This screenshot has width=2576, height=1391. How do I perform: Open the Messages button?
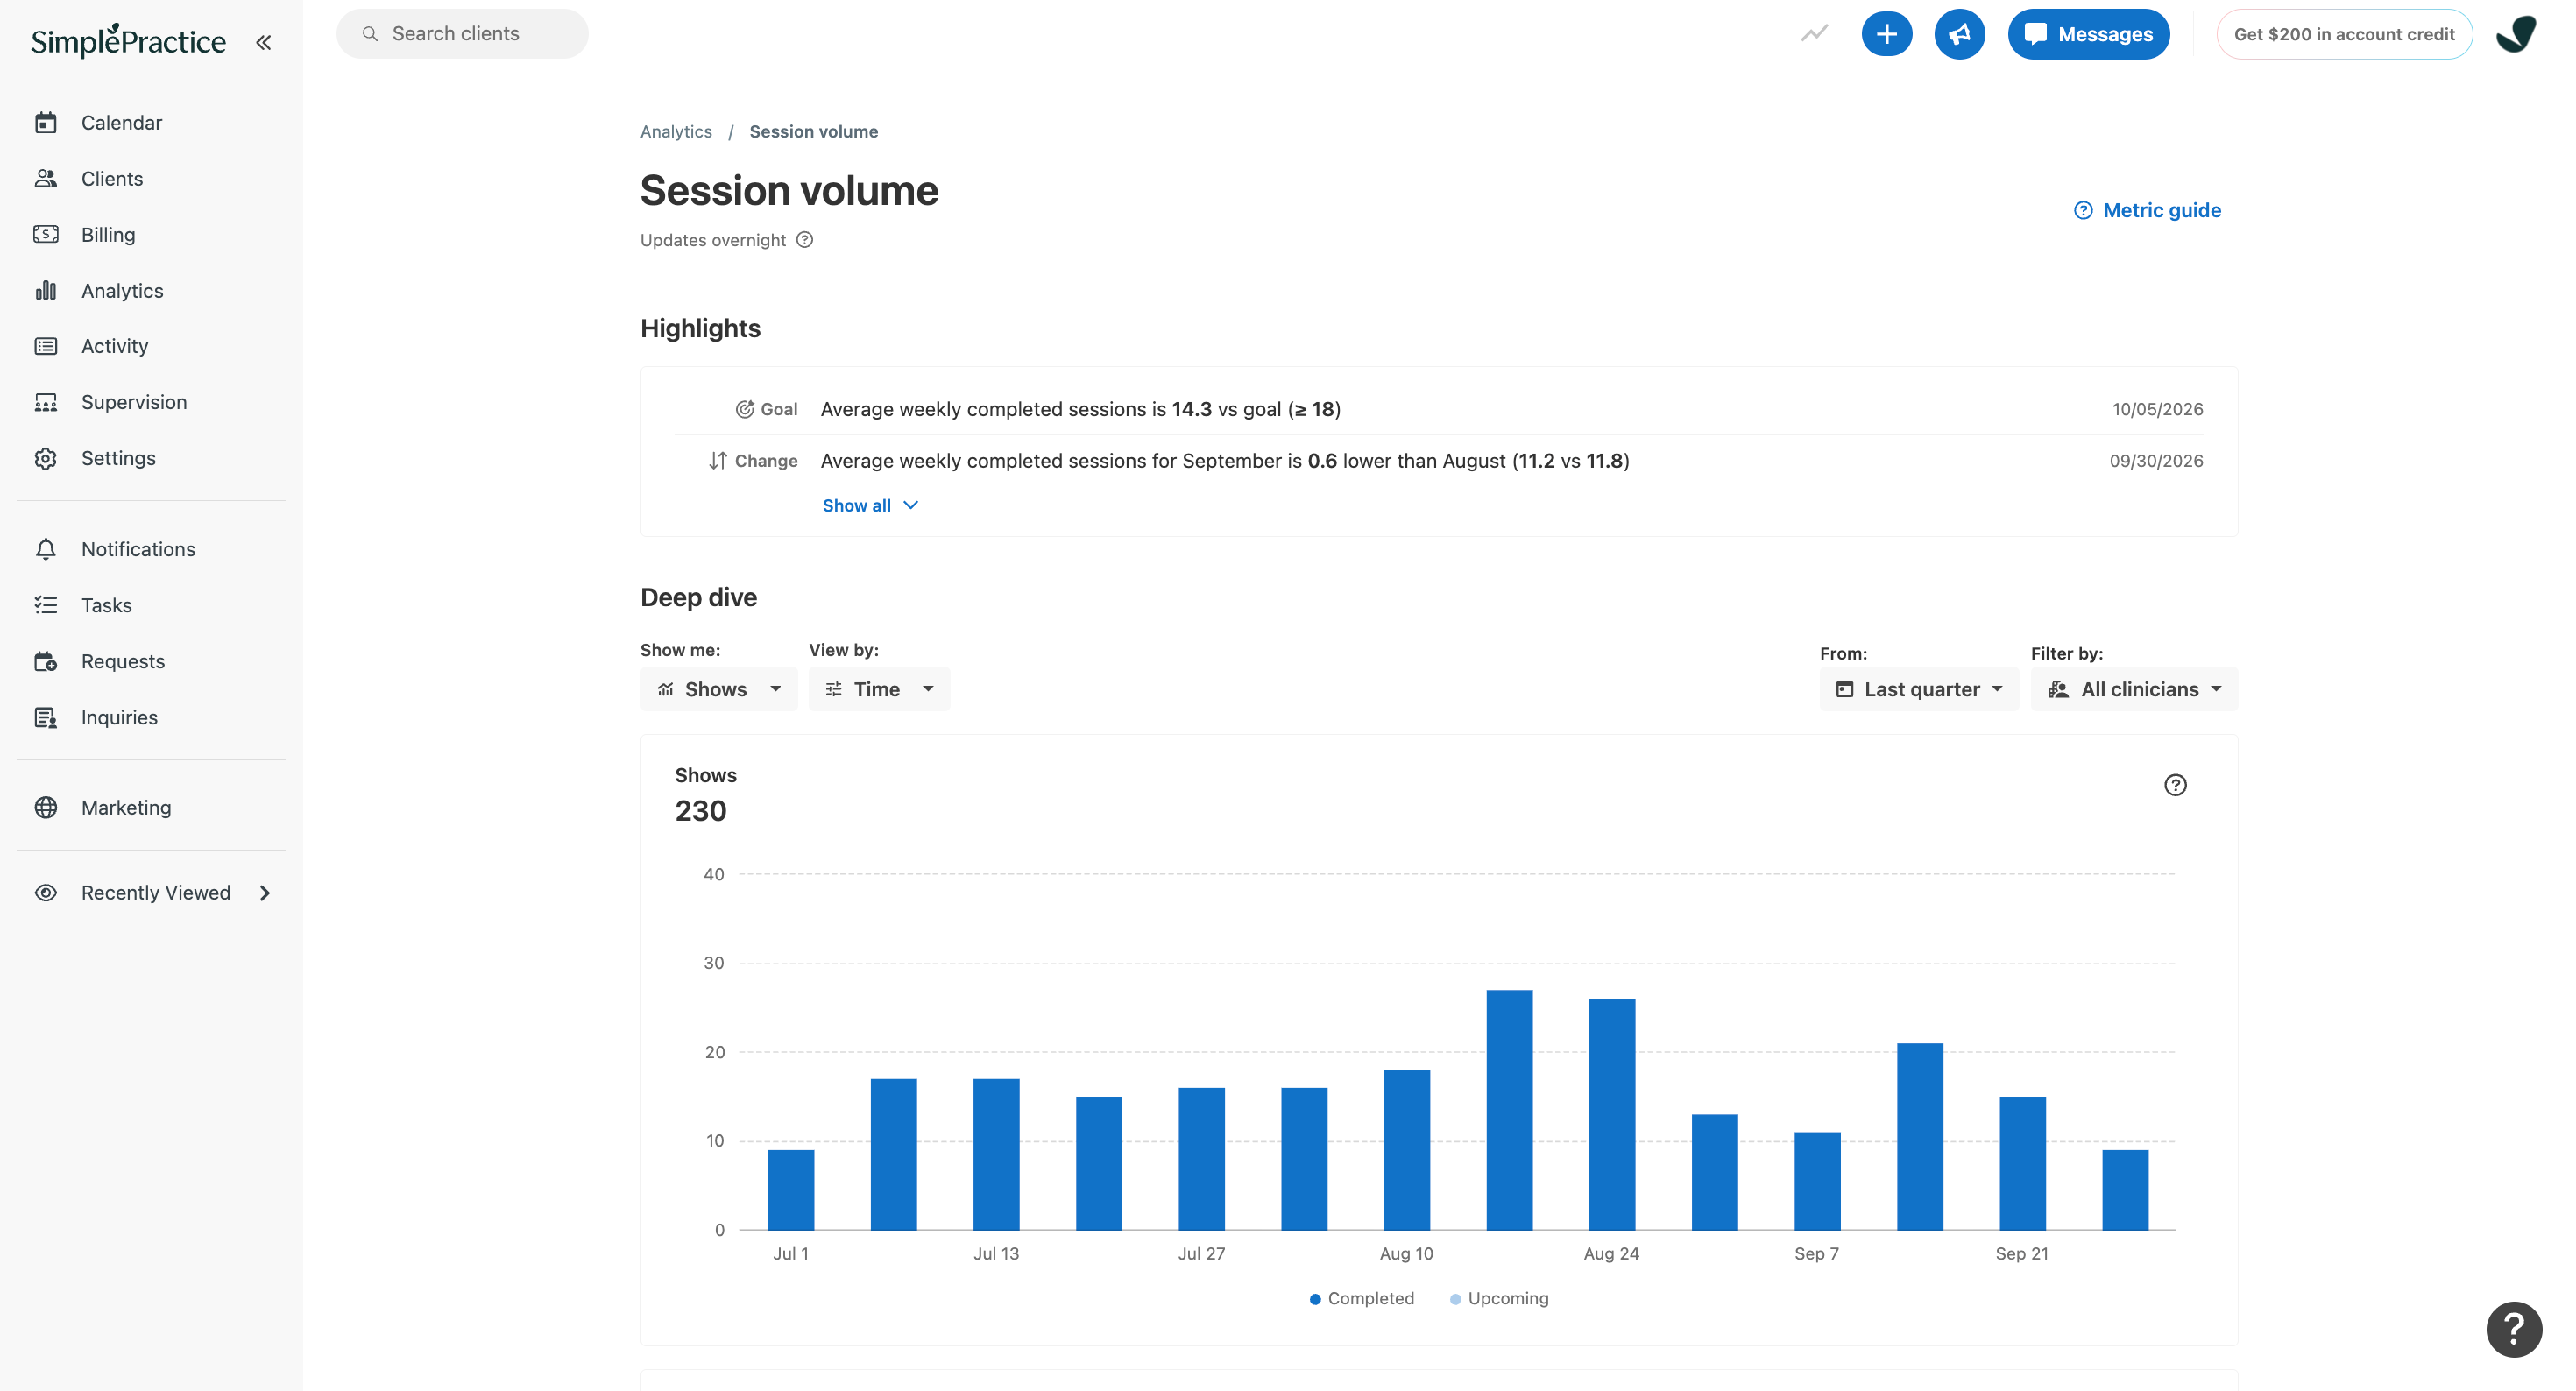(x=2088, y=34)
